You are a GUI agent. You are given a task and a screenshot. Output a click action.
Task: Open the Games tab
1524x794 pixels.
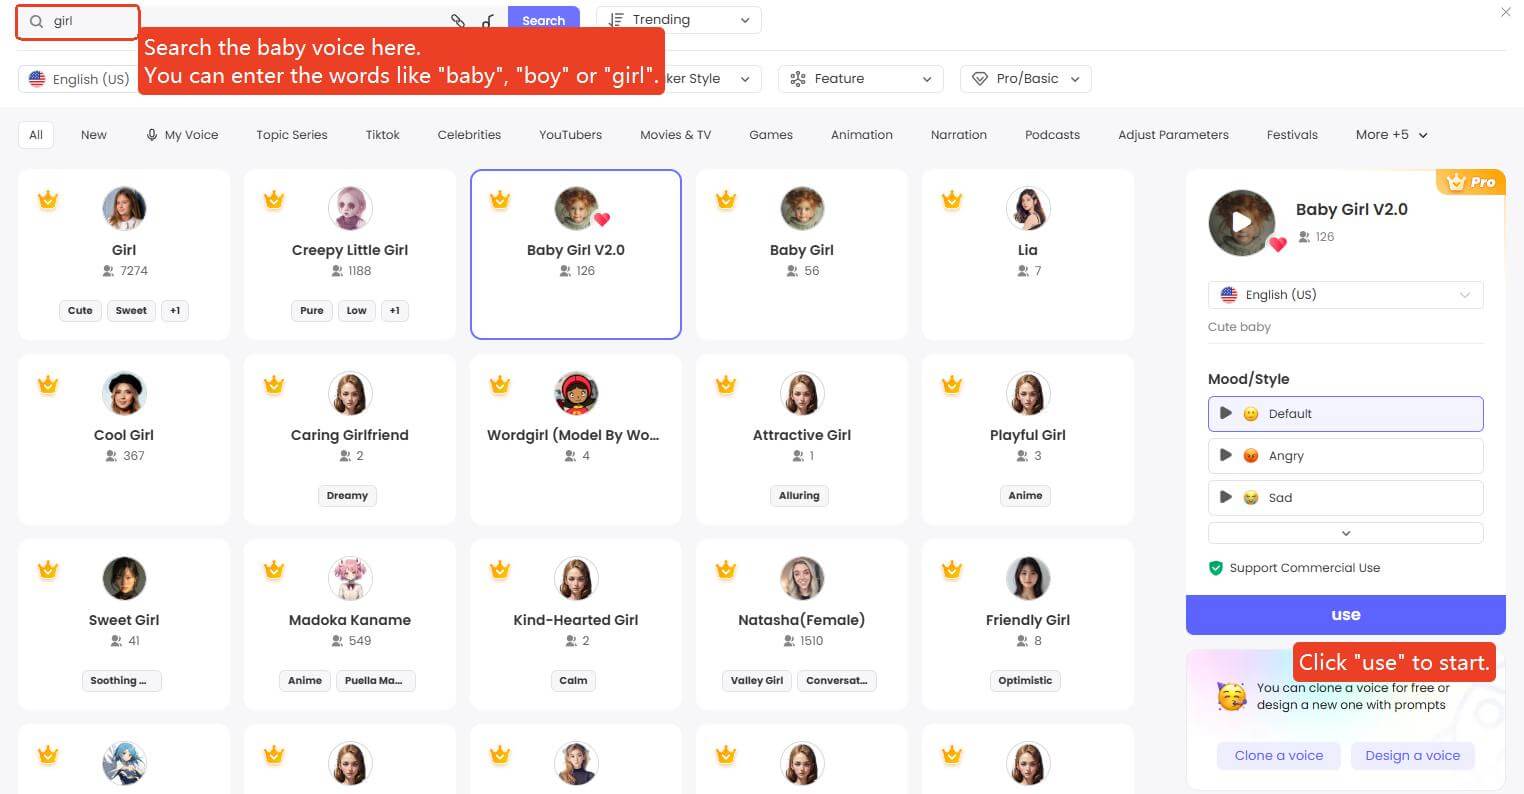pos(771,135)
